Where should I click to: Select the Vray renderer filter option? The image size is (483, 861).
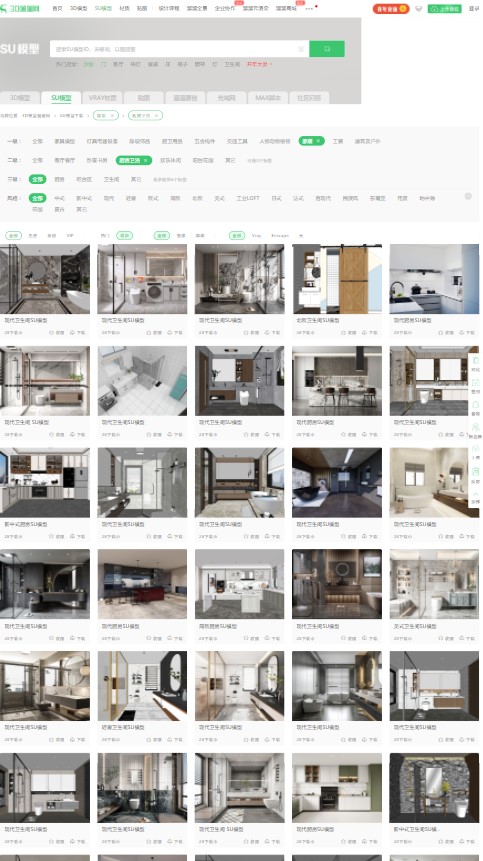(256, 236)
